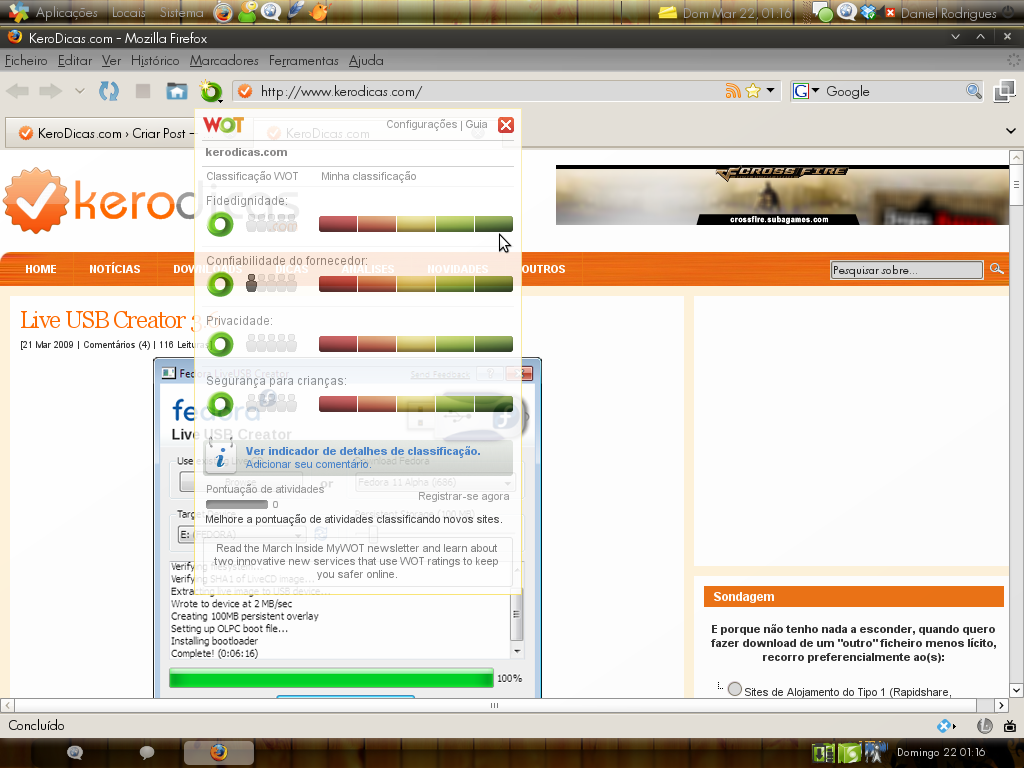Click the search magnifier in Google box
Screen dimensions: 1024x768
(x=973, y=91)
